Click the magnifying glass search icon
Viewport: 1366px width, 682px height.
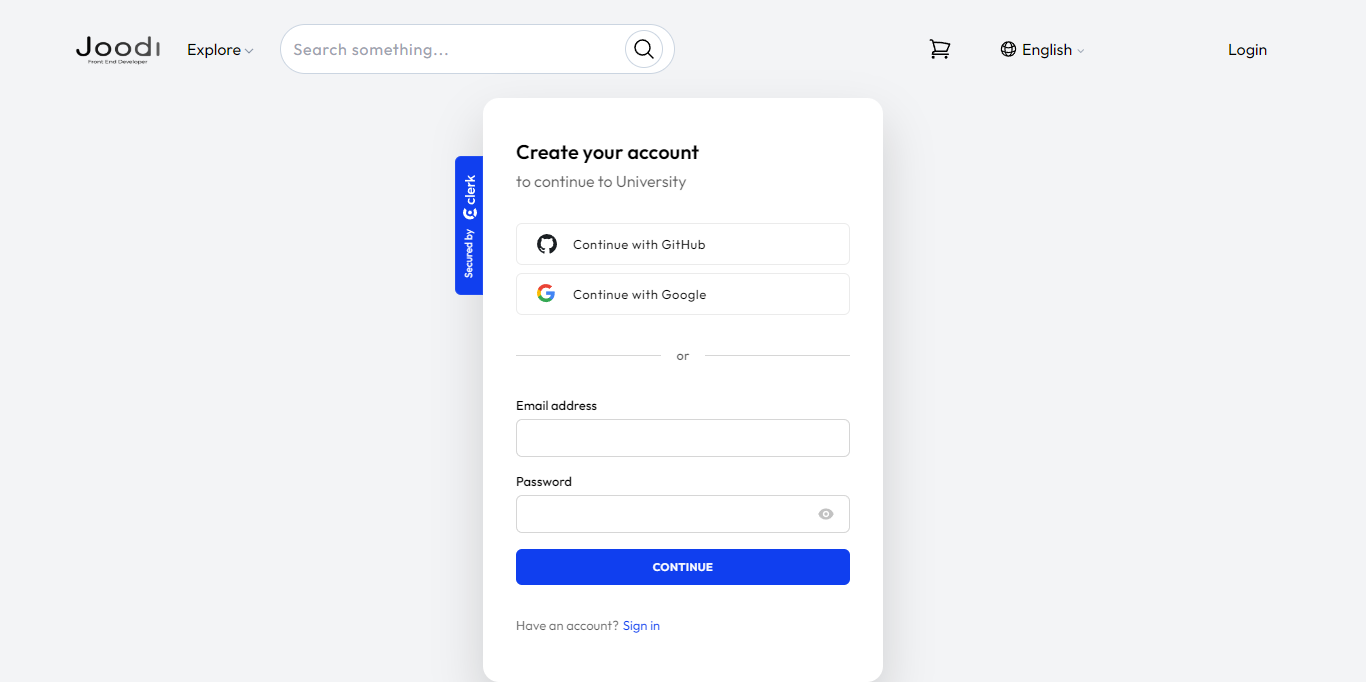(644, 49)
